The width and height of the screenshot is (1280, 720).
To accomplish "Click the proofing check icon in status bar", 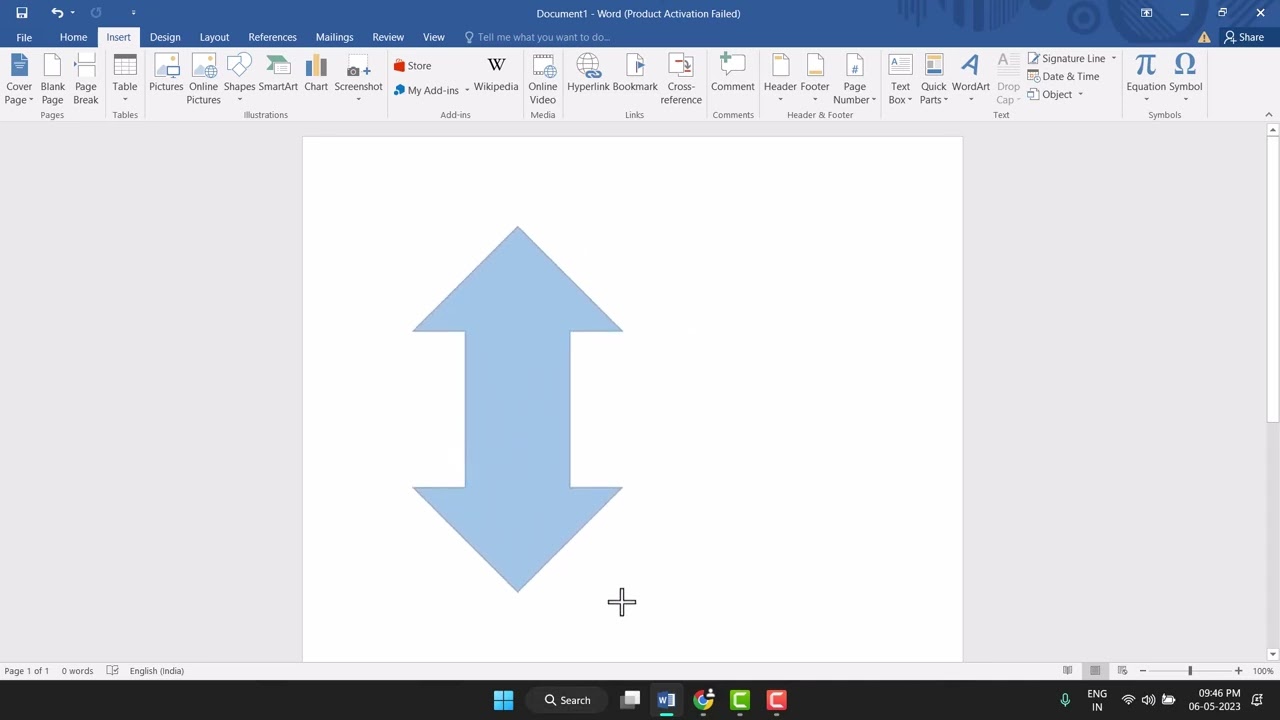I will coord(112,671).
